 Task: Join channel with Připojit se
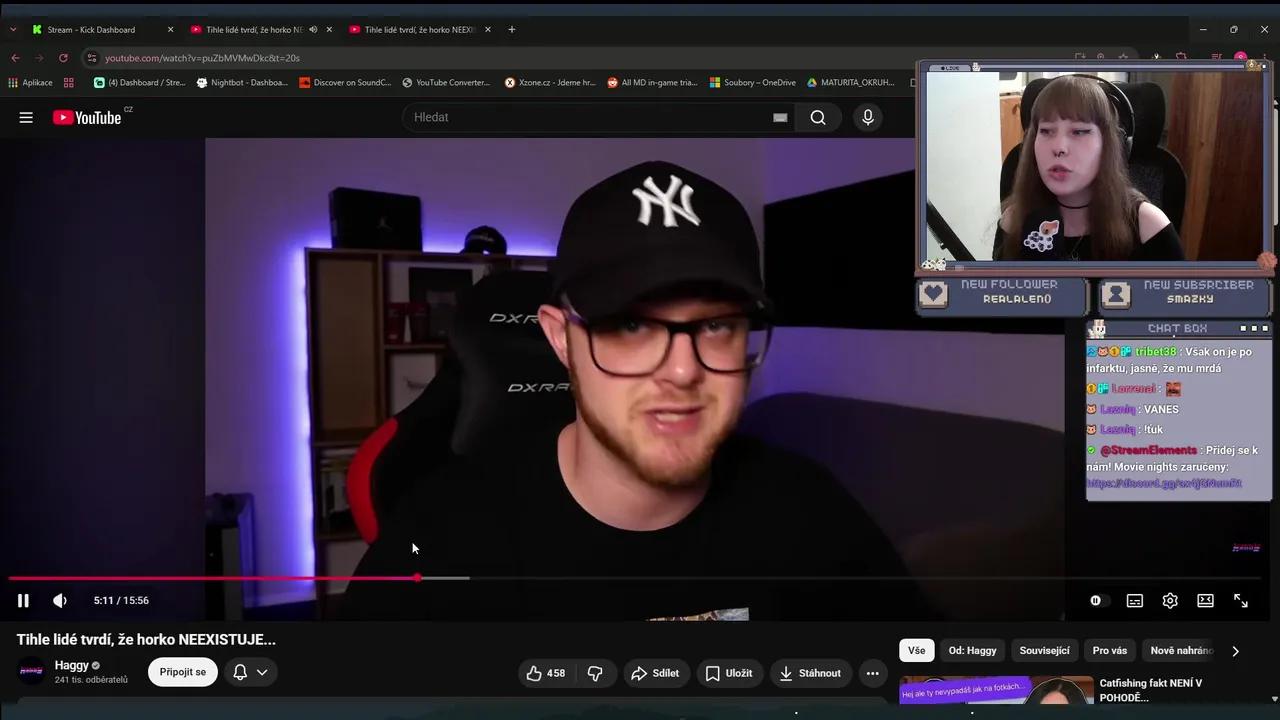click(x=183, y=672)
